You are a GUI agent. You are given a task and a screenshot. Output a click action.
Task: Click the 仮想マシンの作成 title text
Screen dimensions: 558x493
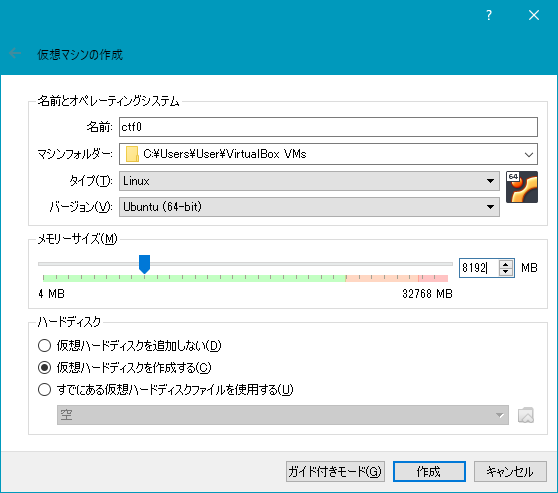pos(80,54)
